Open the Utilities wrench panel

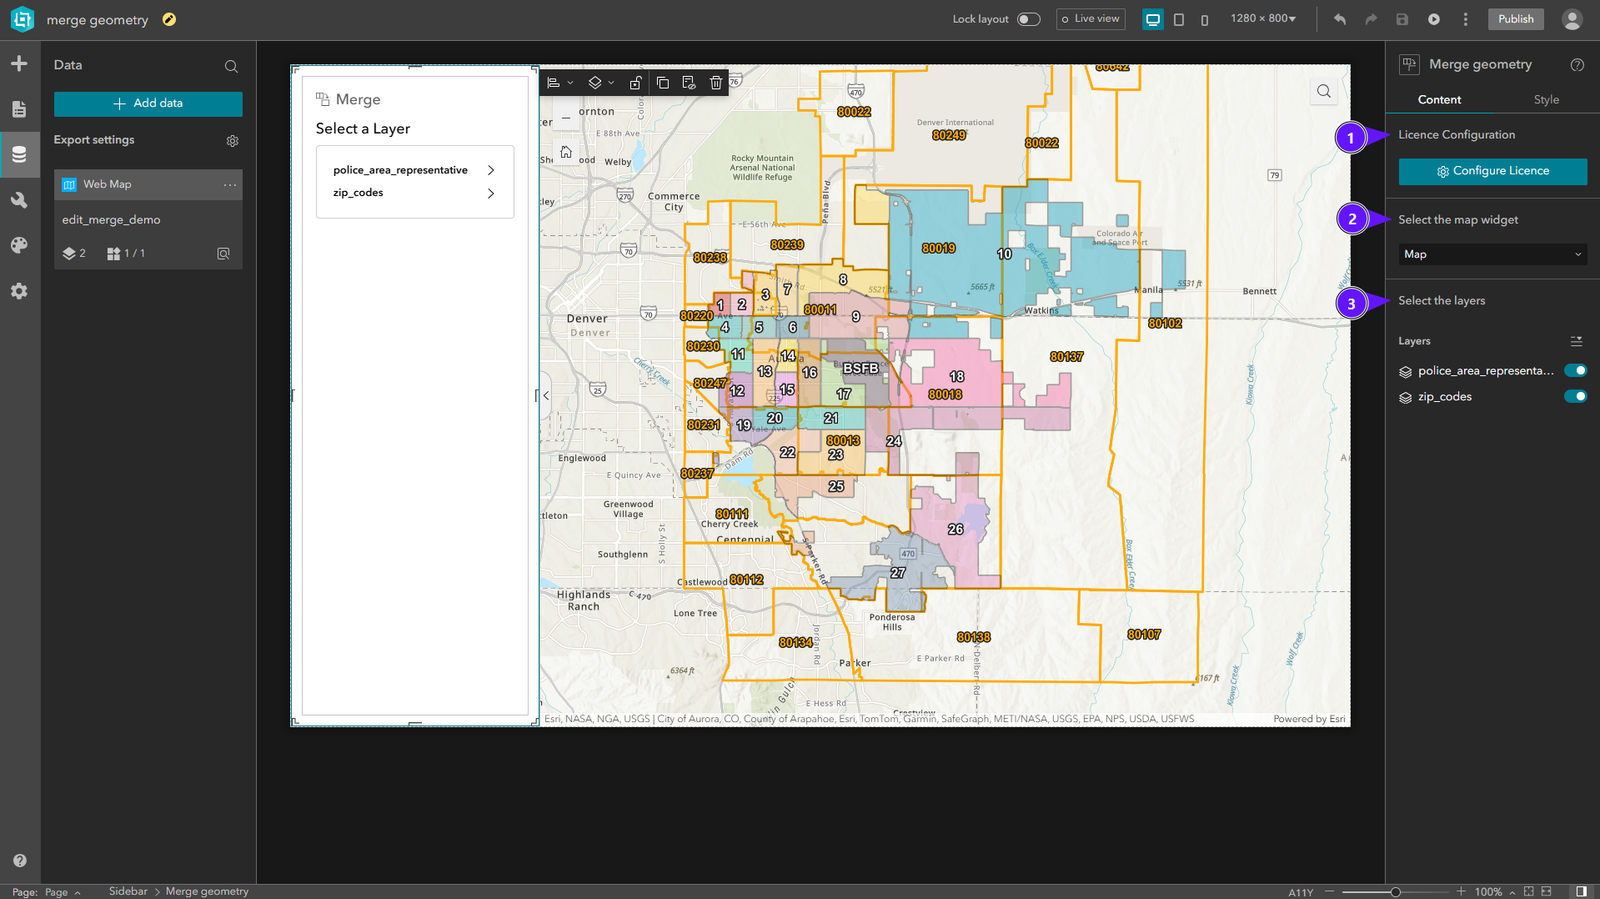pos(19,200)
